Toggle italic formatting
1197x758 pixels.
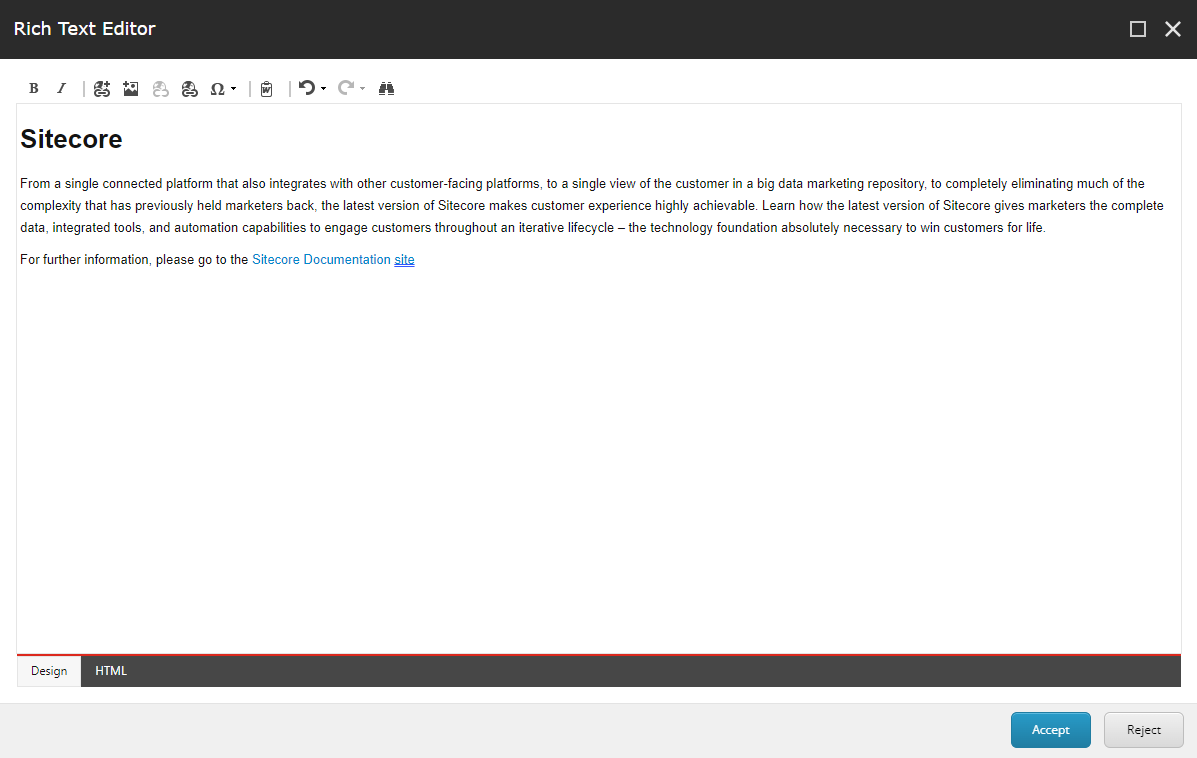coord(61,88)
